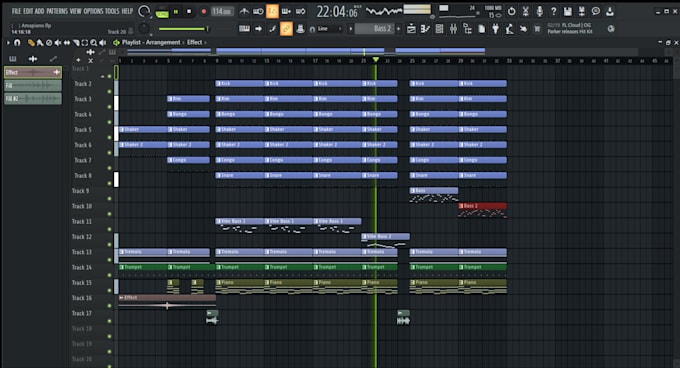The image size is (680, 368).
Task: Select the Playback speaker tool in Playlist
Action: point(103,42)
